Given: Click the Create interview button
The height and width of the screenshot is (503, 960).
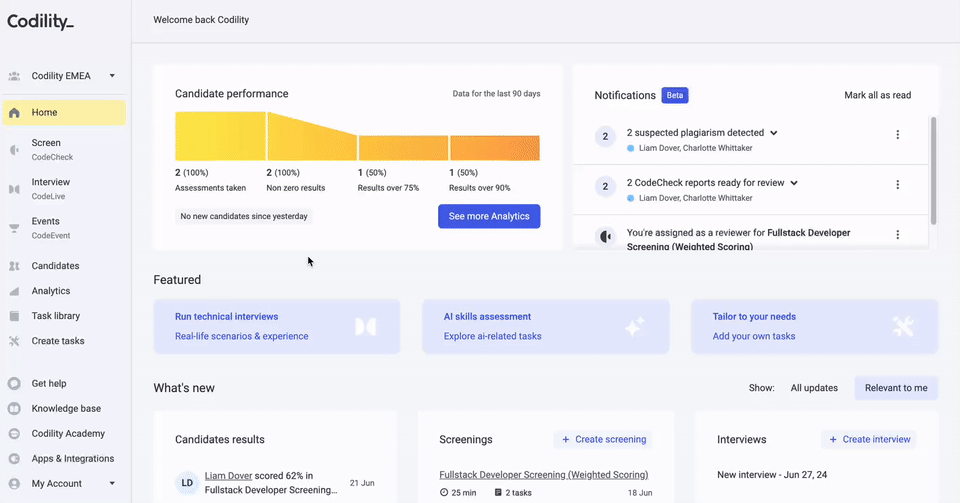Looking at the screenshot, I should click(x=869, y=439).
